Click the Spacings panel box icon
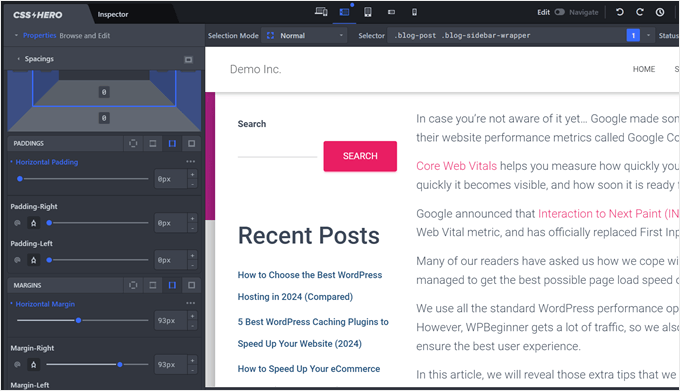Screen dimensions: 680x391 point(188,59)
